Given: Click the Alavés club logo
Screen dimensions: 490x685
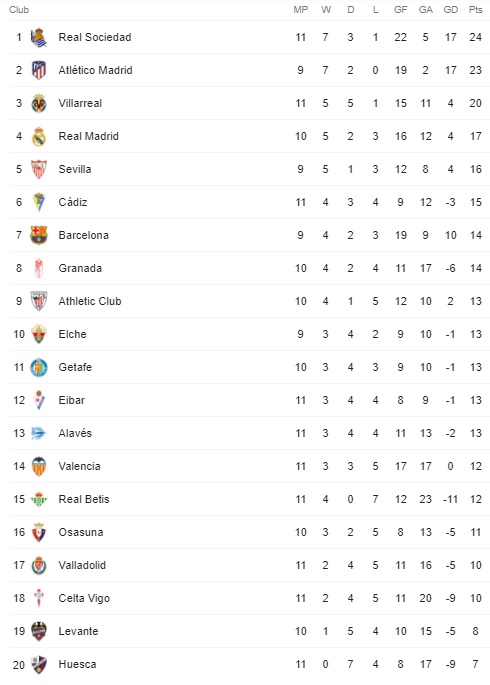Looking at the screenshot, I should coord(38,433).
